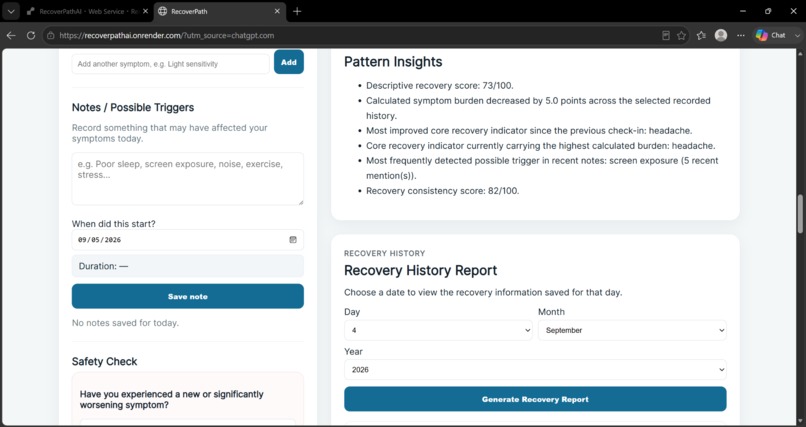Screen dimensions: 806x427
Task: Click Generate Recovery Report button
Action: [x=535, y=399]
